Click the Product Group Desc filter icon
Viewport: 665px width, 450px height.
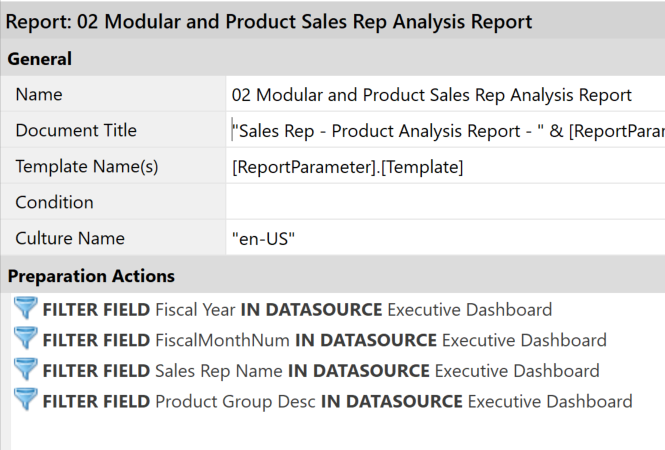point(27,401)
